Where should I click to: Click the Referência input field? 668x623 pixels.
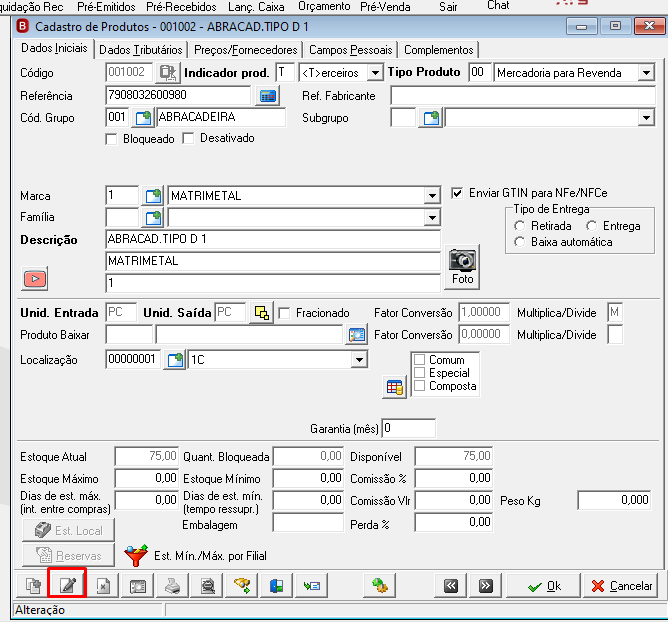pyautogui.click(x=178, y=95)
